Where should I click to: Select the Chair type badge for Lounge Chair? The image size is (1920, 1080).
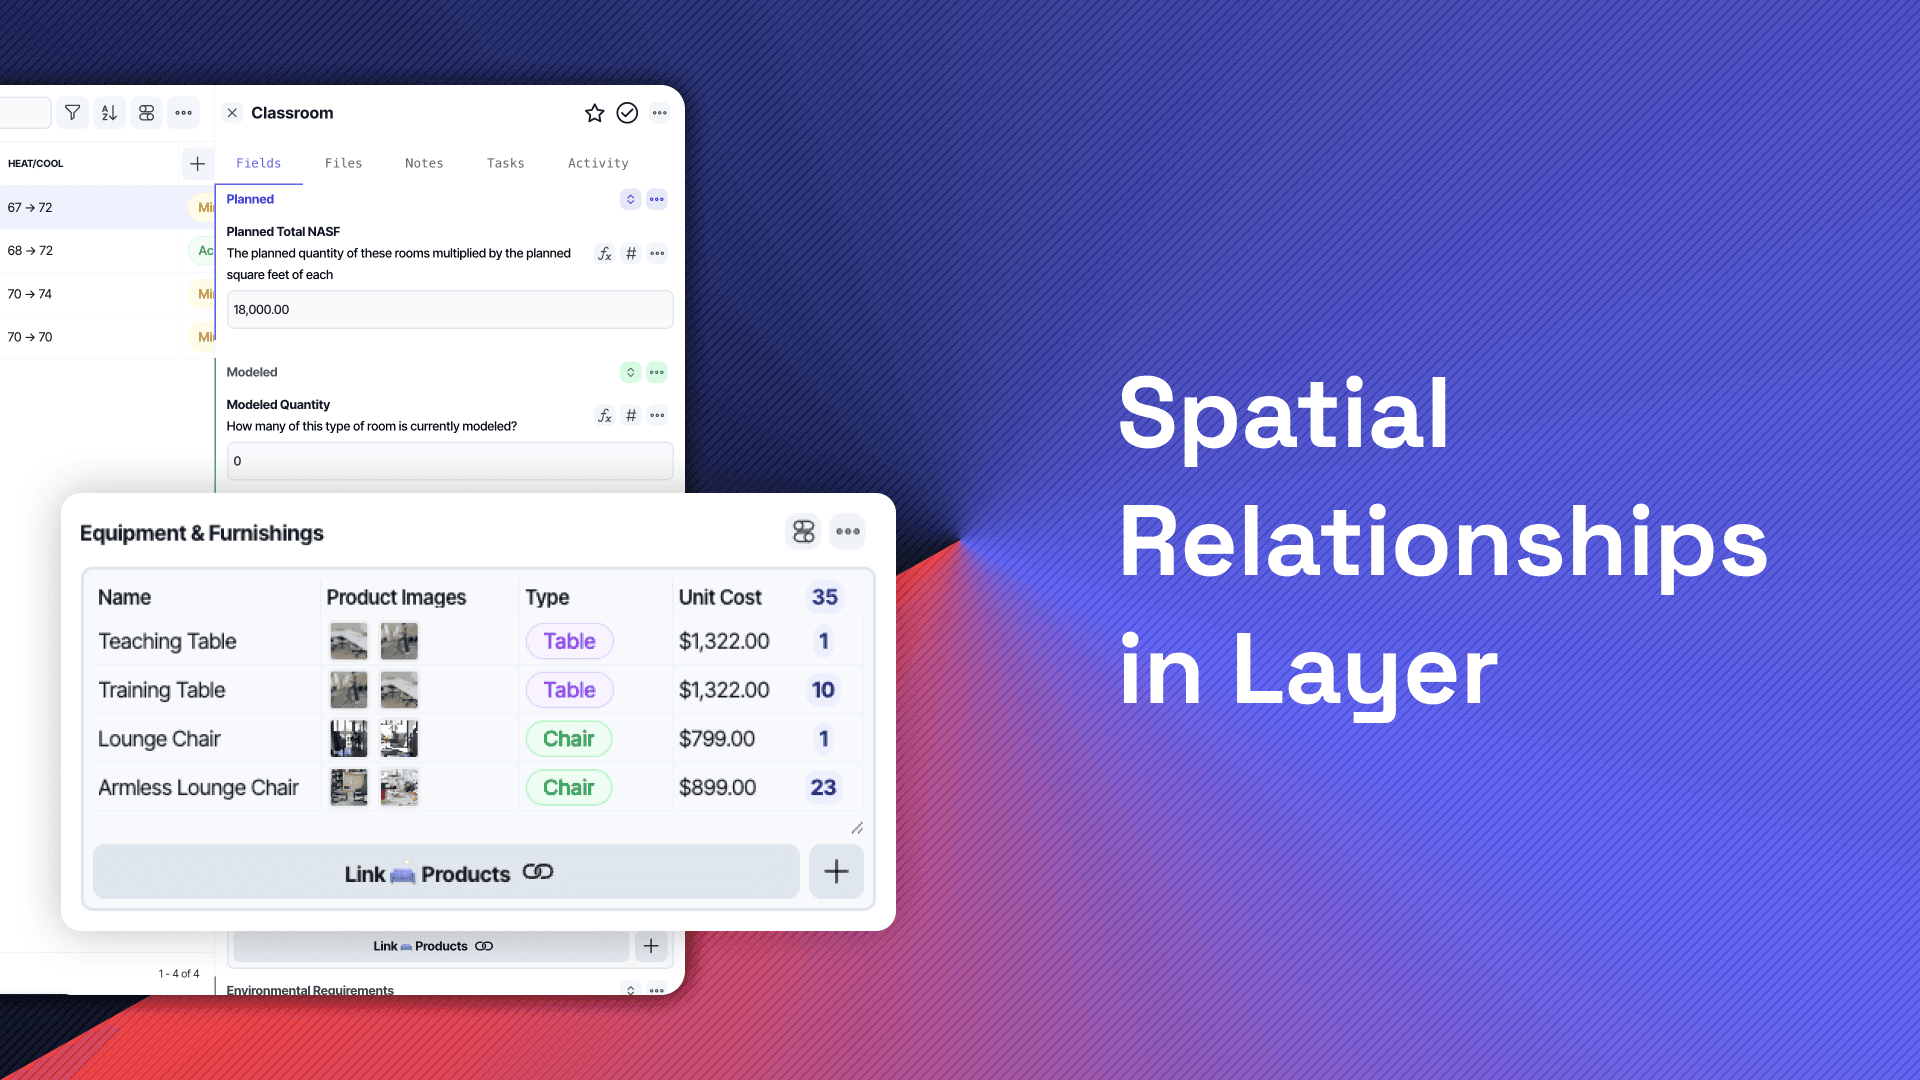[x=568, y=738]
